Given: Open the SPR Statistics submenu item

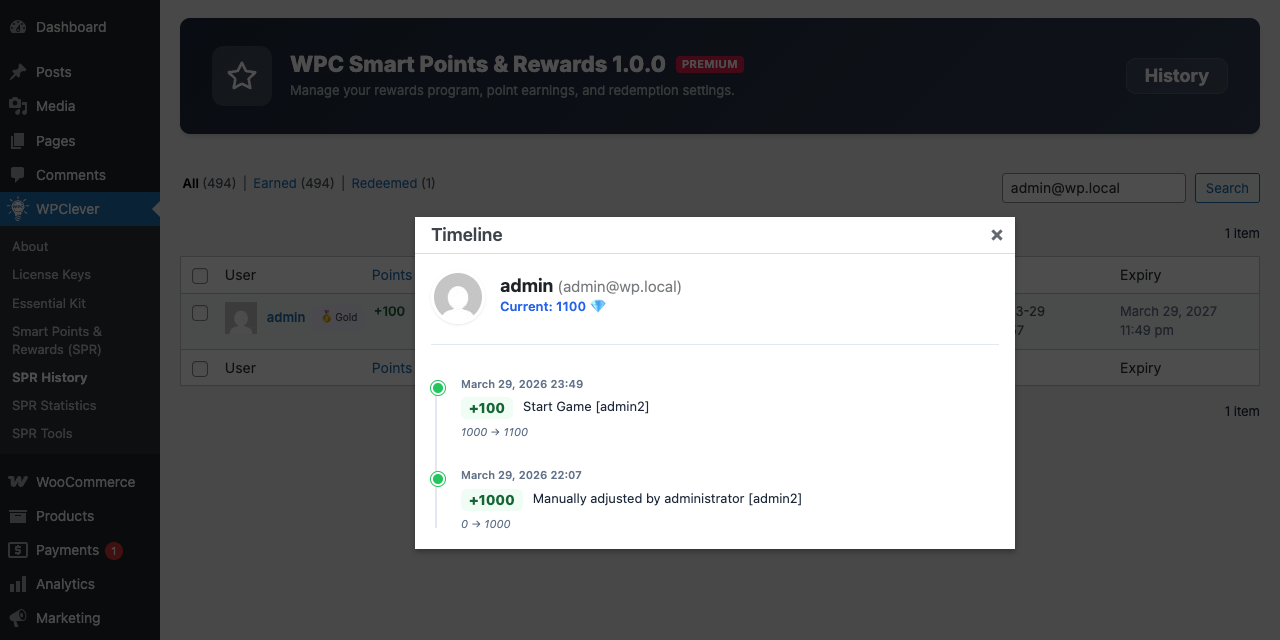Looking at the screenshot, I should pyautogui.click(x=54, y=405).
